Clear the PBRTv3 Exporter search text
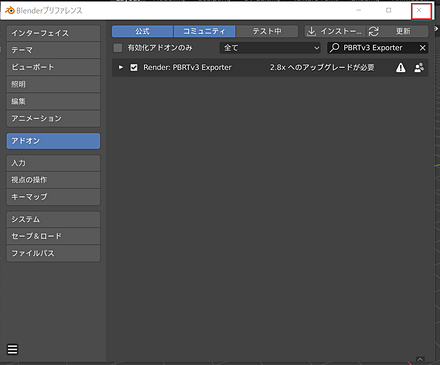The width and height of the screenshot is (440, 365). tap(422, 48)
